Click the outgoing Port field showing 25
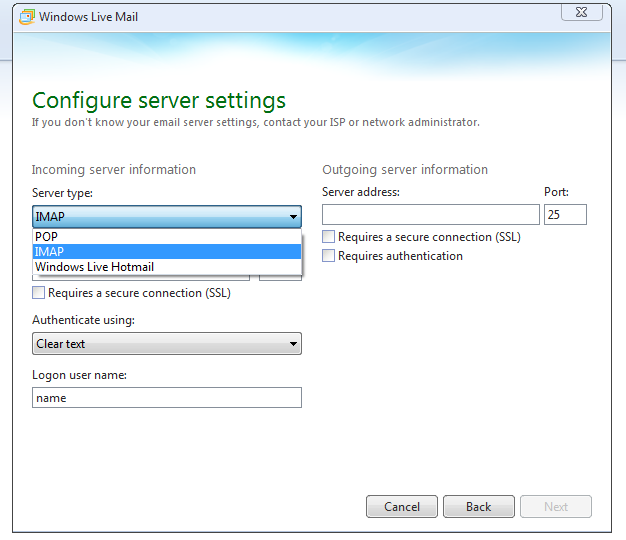Image resolution: width=626 pixels, height=540 pixels. pyautogui.click(x=565, y=215)
